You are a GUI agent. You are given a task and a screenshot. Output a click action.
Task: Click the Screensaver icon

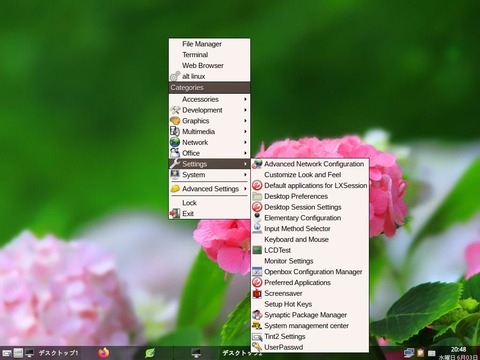[257, 293]
